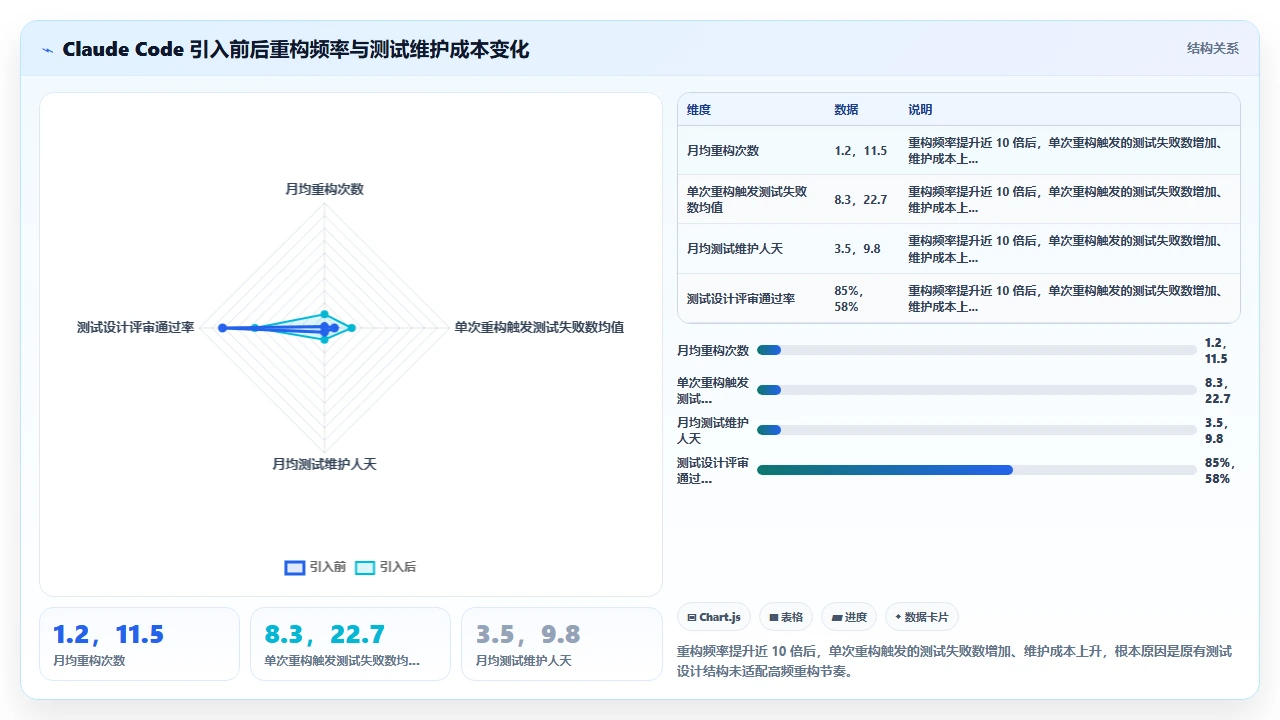The height and width of the screenshot is (720, 1280).
Task: Toggle the 引入前 legend item
Action: pyautogui.click(x=315, y=567)
